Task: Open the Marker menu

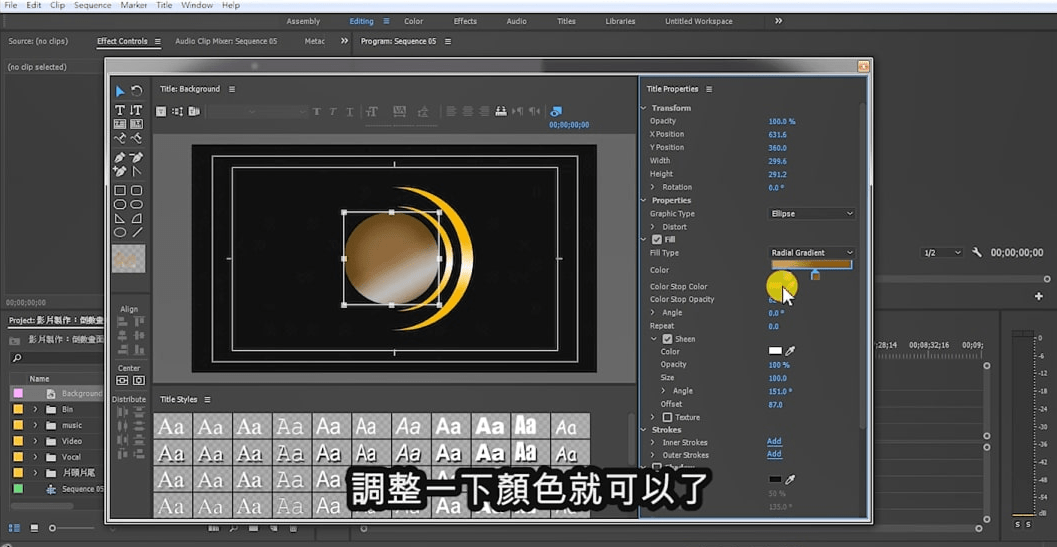Action: (x=133, y=5)
